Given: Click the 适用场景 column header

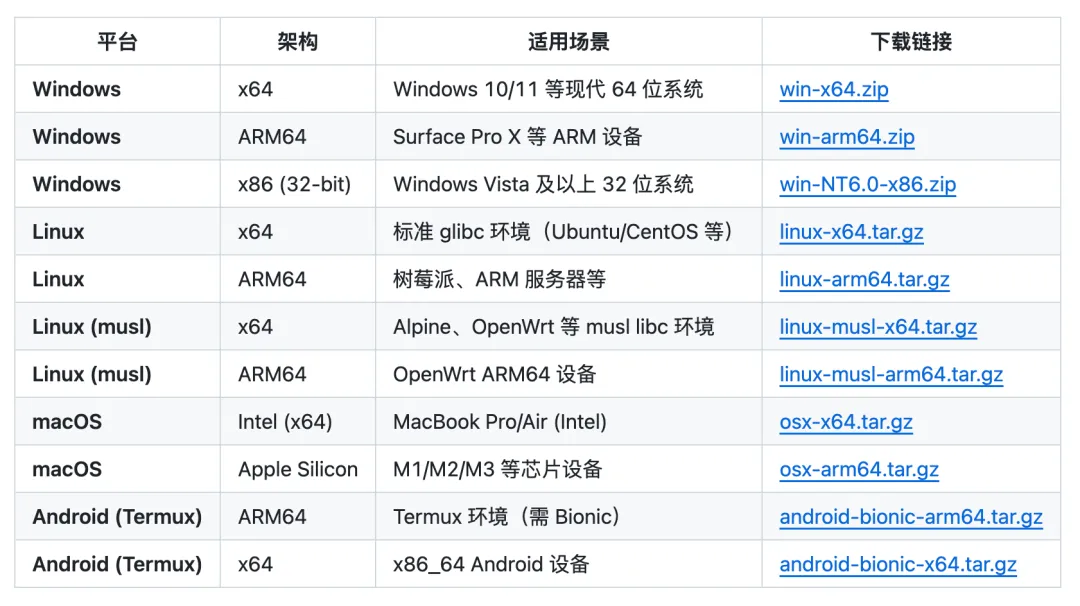Looking at the screenshot, I should click(x=568, y=42).
